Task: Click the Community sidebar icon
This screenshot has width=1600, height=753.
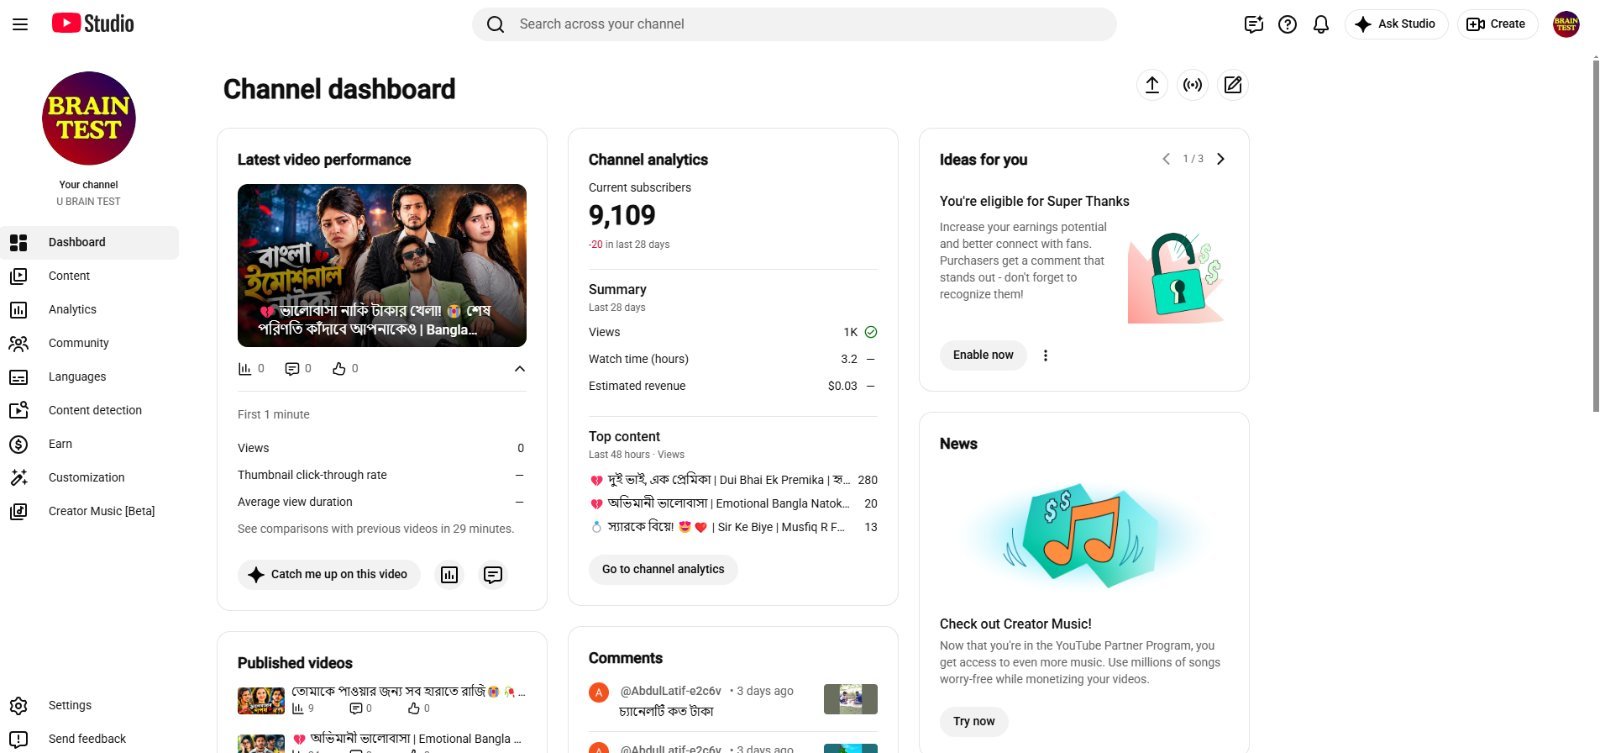Action: click(x=18, y=343)
